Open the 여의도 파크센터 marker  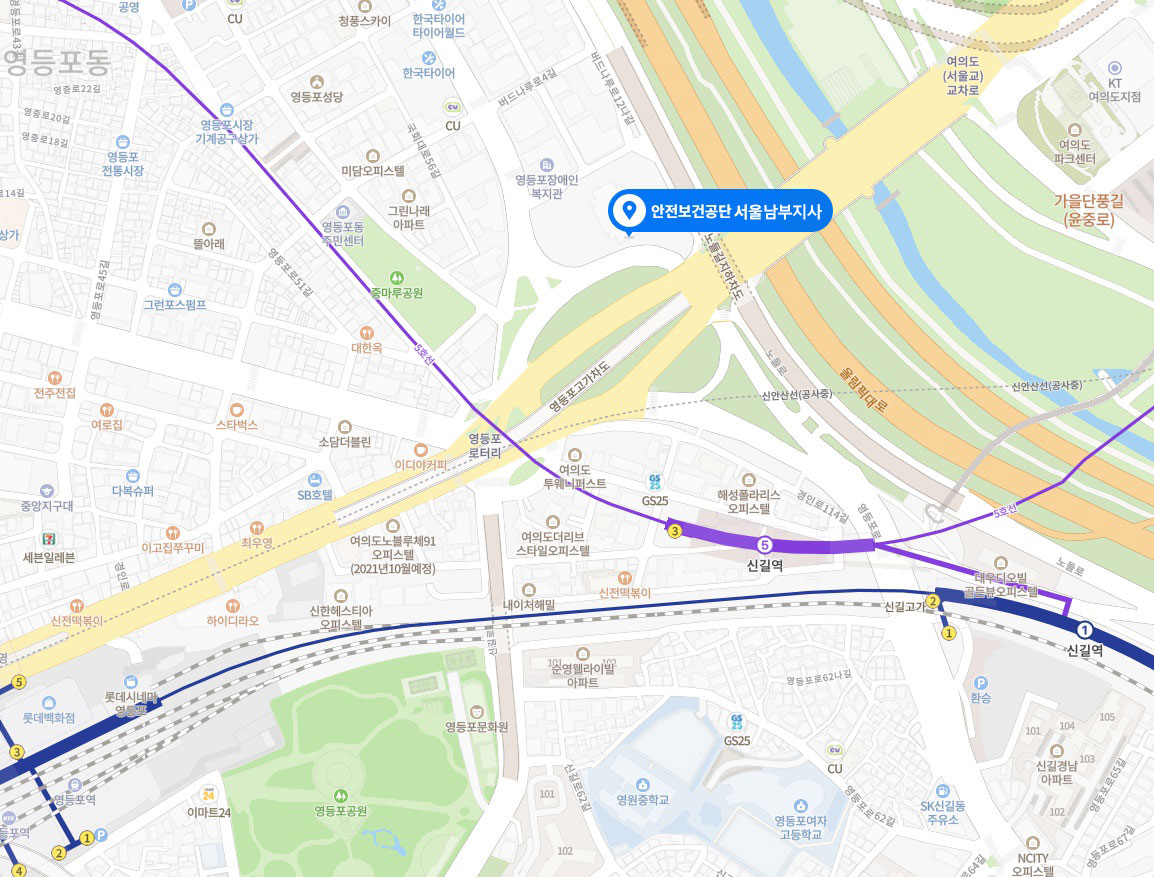point(1075,129)
